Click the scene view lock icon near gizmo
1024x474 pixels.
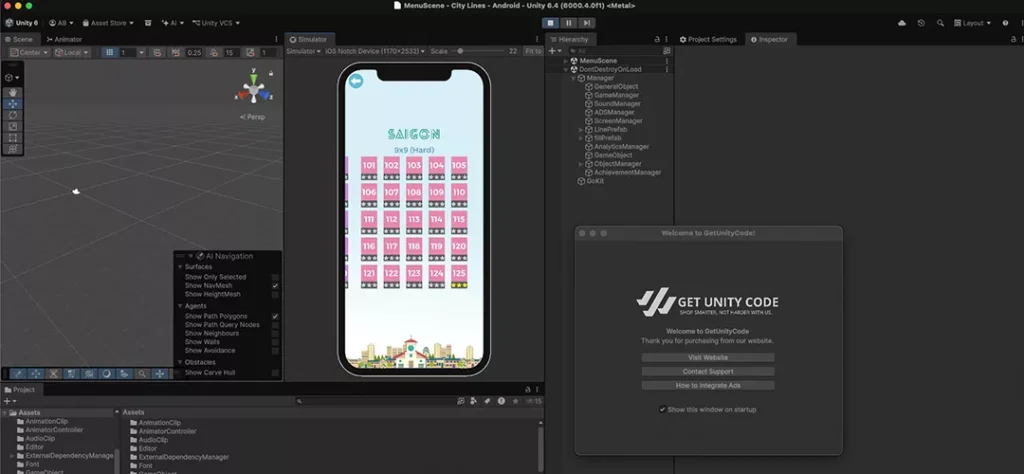271,73
